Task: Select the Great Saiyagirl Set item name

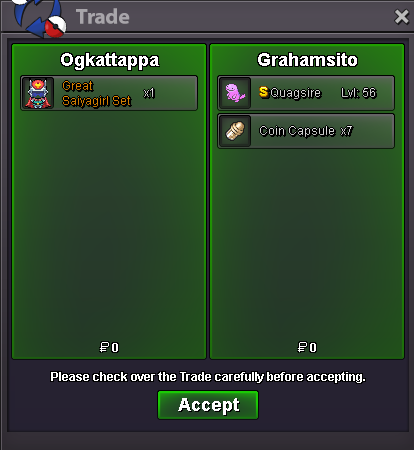Action: pos(96,93)
